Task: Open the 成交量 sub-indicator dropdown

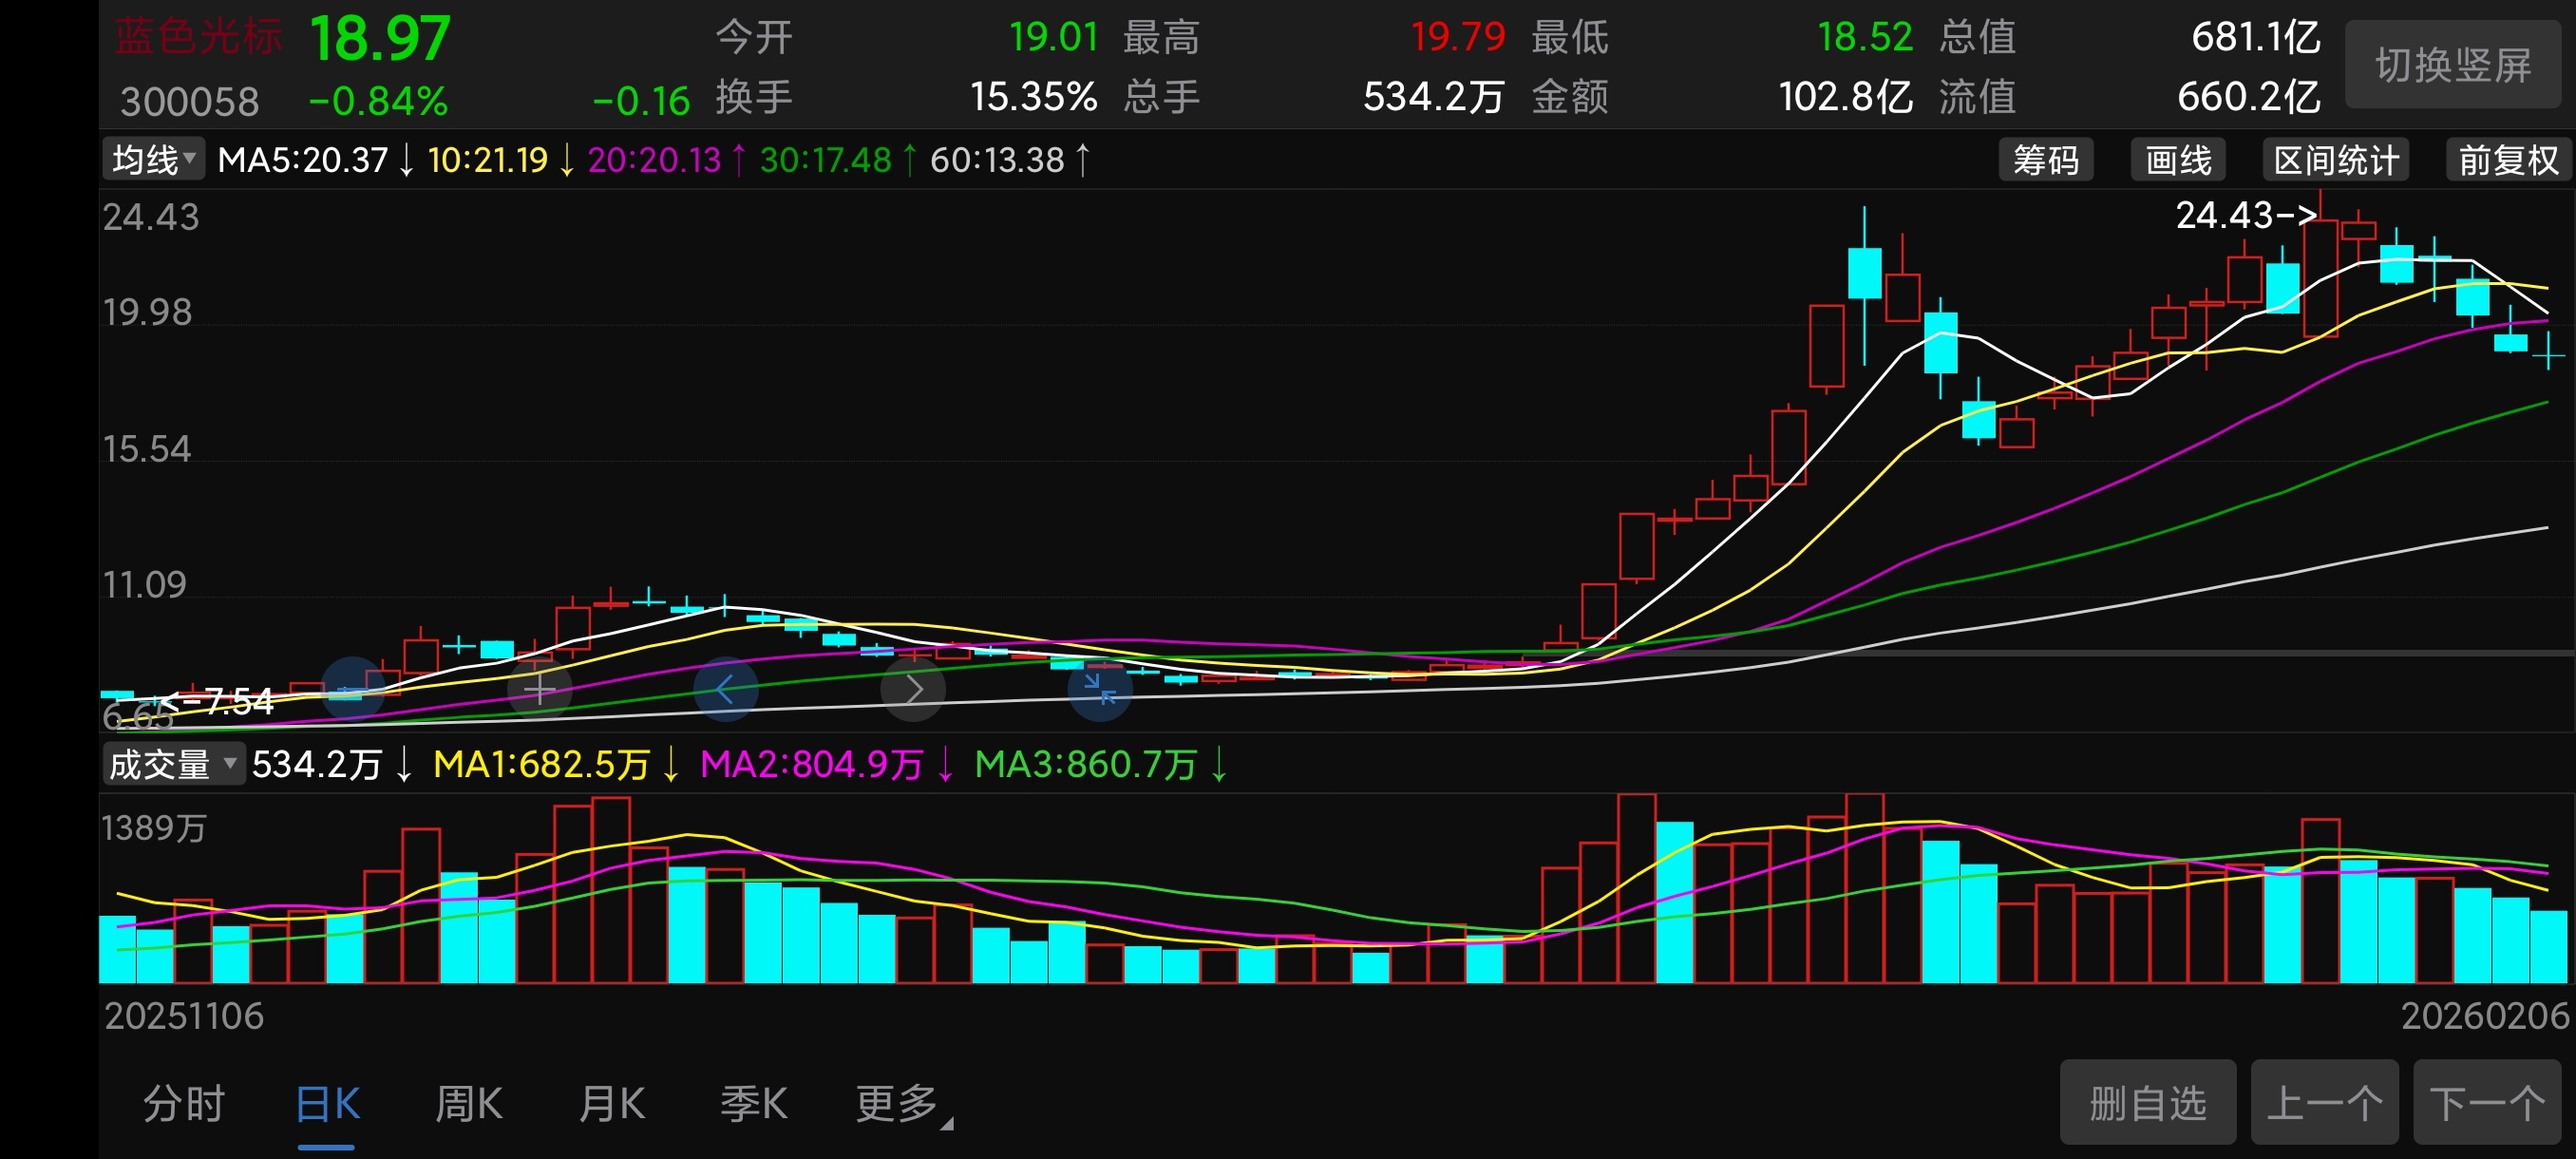Action: [172, 765]
